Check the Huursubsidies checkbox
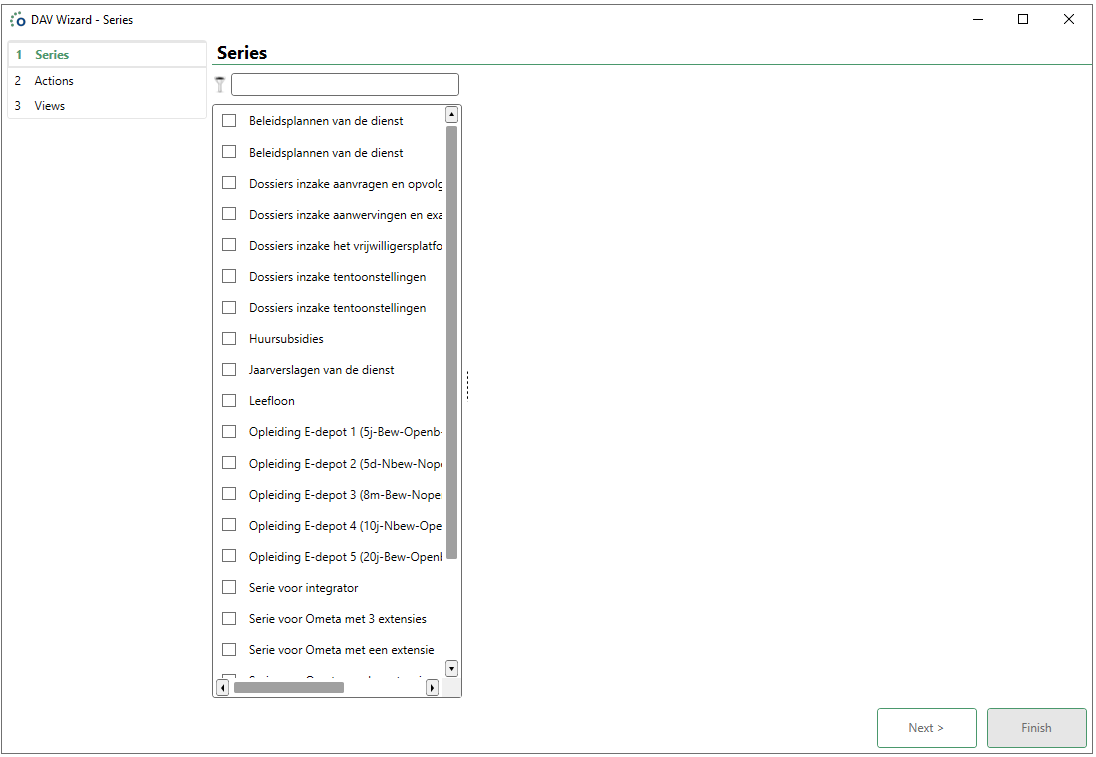The width and height of the screenshot is (1096, 757). coord(229,339)
